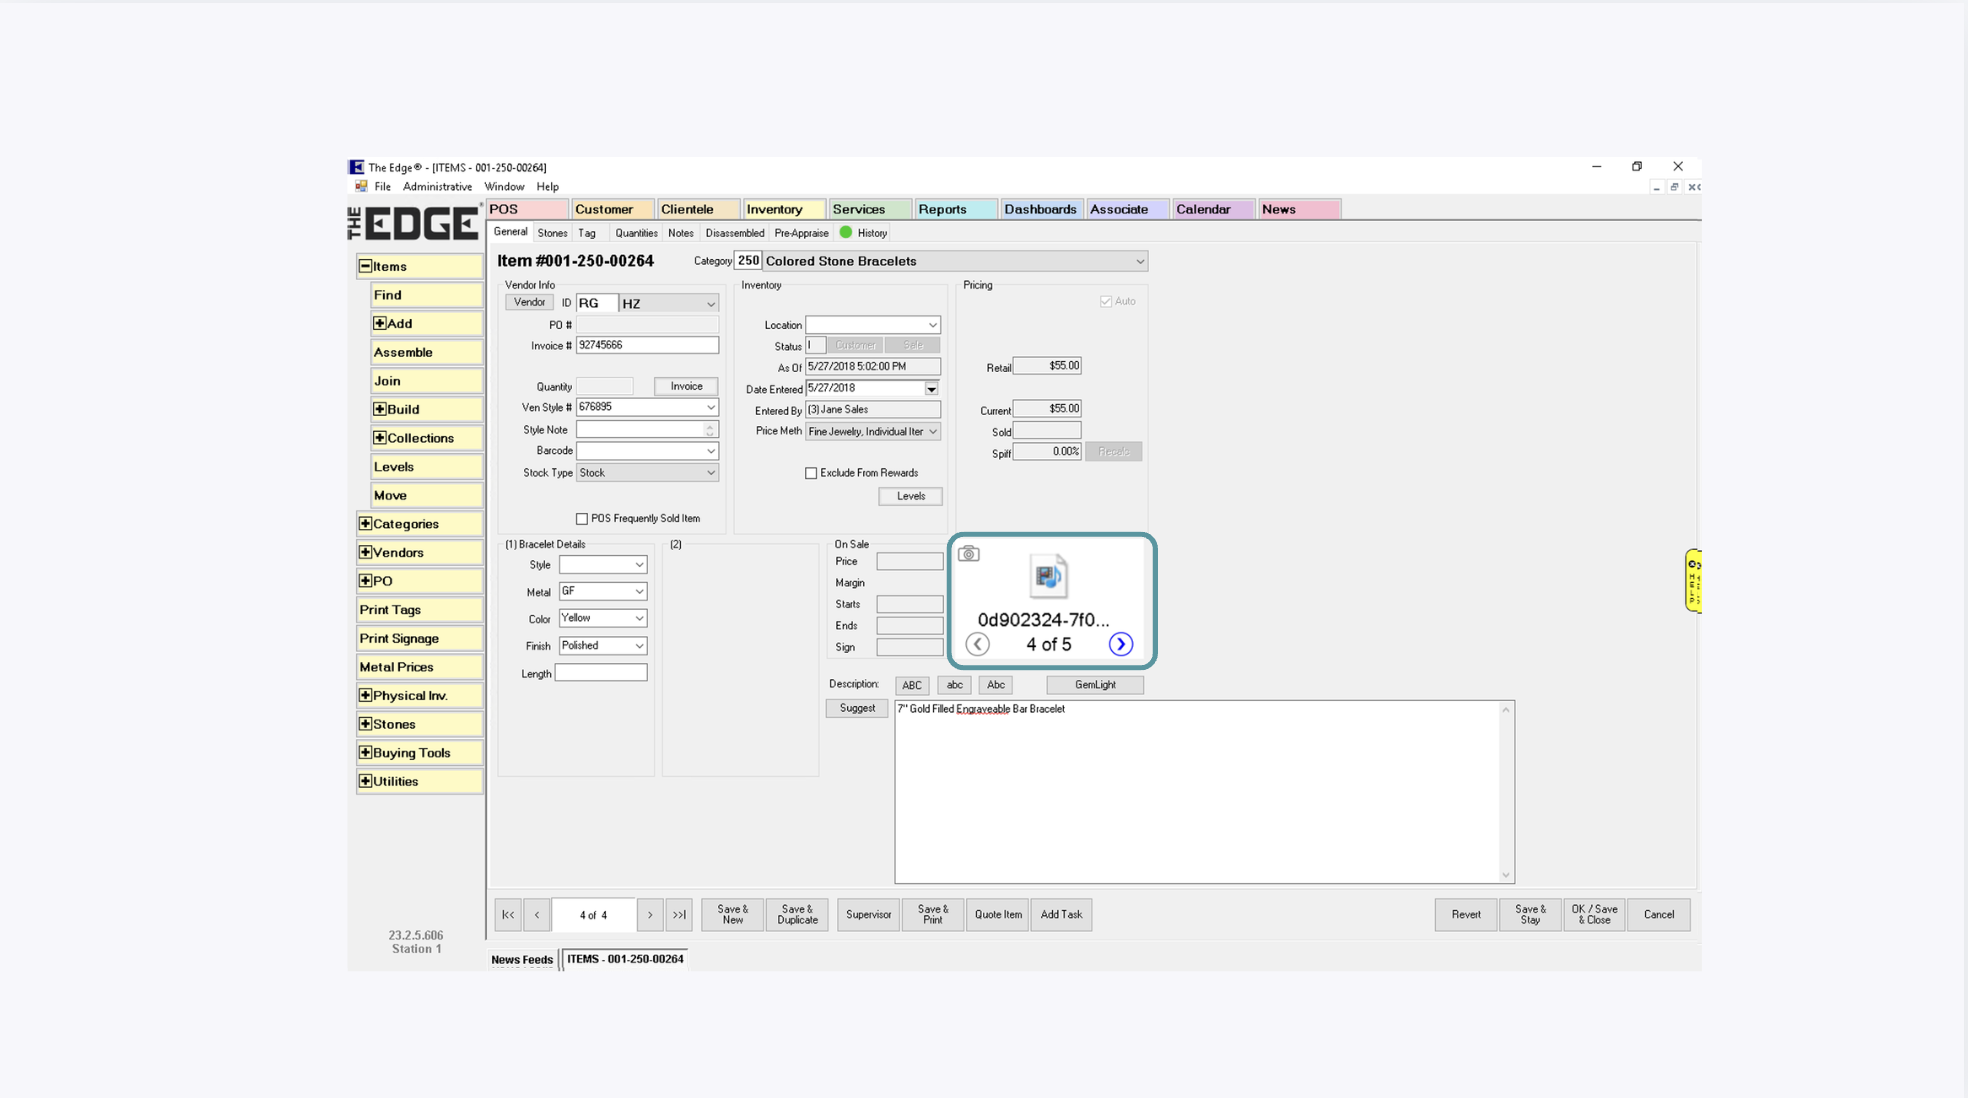Expand the Physical Inv. section
Viewport: 1968px width, 1098px height.
click(365, 695)
